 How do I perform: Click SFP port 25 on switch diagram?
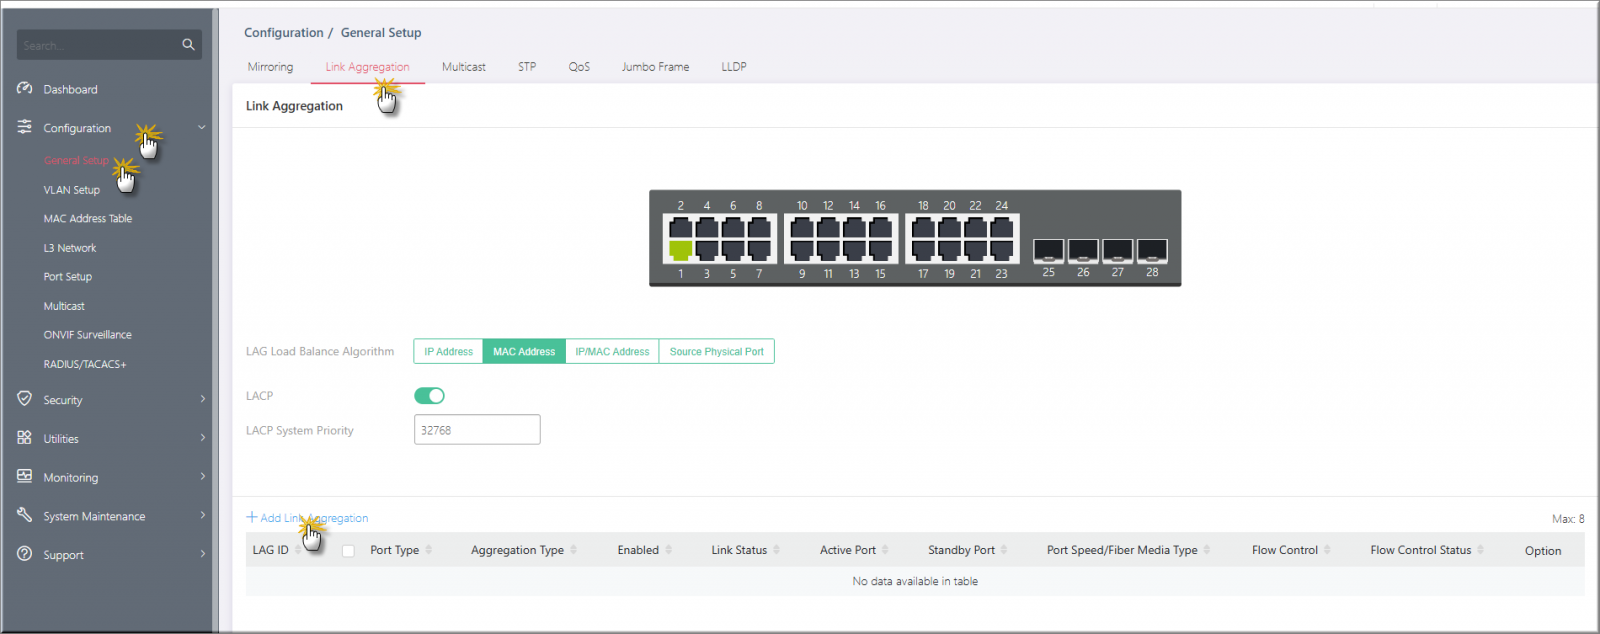[1048, 250]
